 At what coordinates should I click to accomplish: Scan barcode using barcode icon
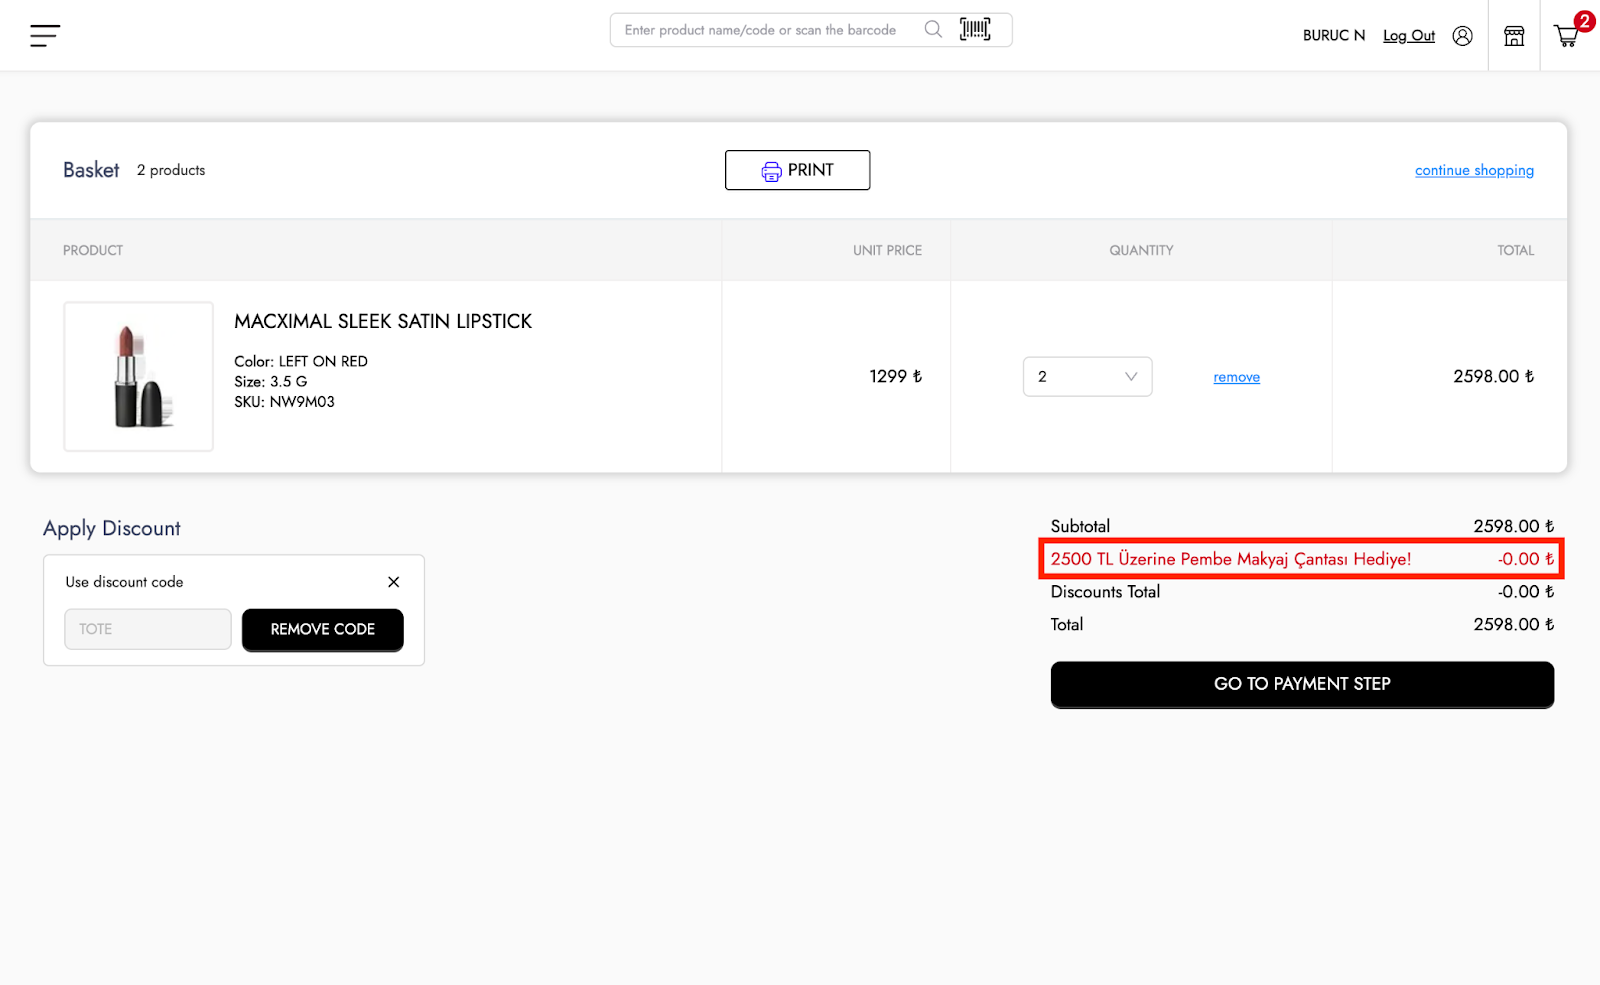click(975, 30)
